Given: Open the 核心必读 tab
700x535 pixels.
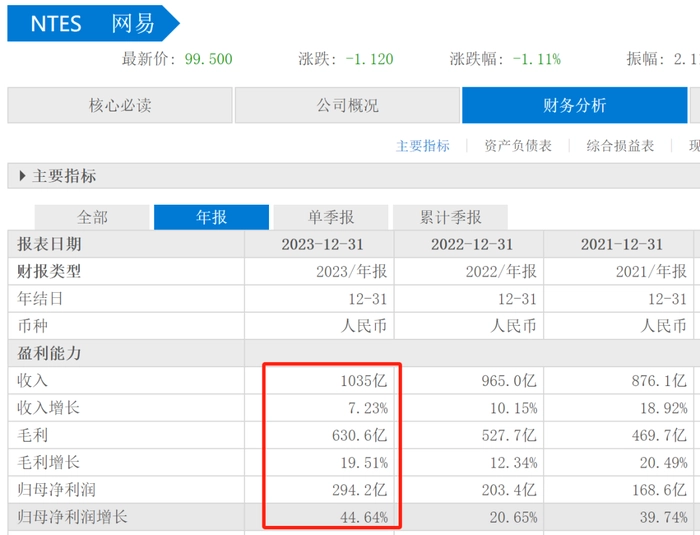Looking at the screenshot, I should tap(120, 106).
